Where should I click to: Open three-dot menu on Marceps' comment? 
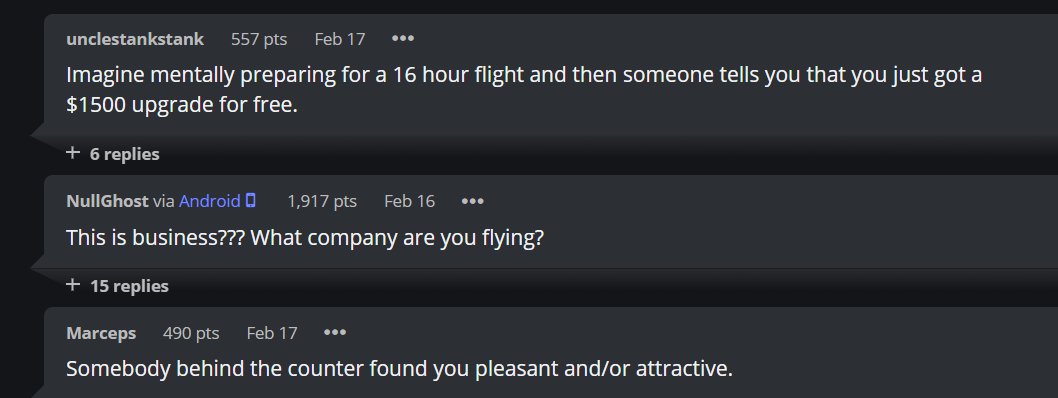[x=335, y=333]
